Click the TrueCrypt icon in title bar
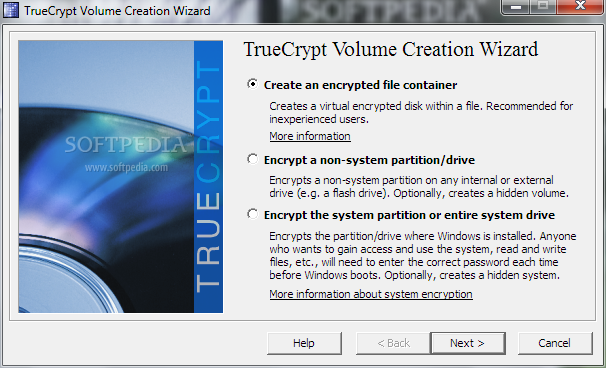 (x=10, y=10)
